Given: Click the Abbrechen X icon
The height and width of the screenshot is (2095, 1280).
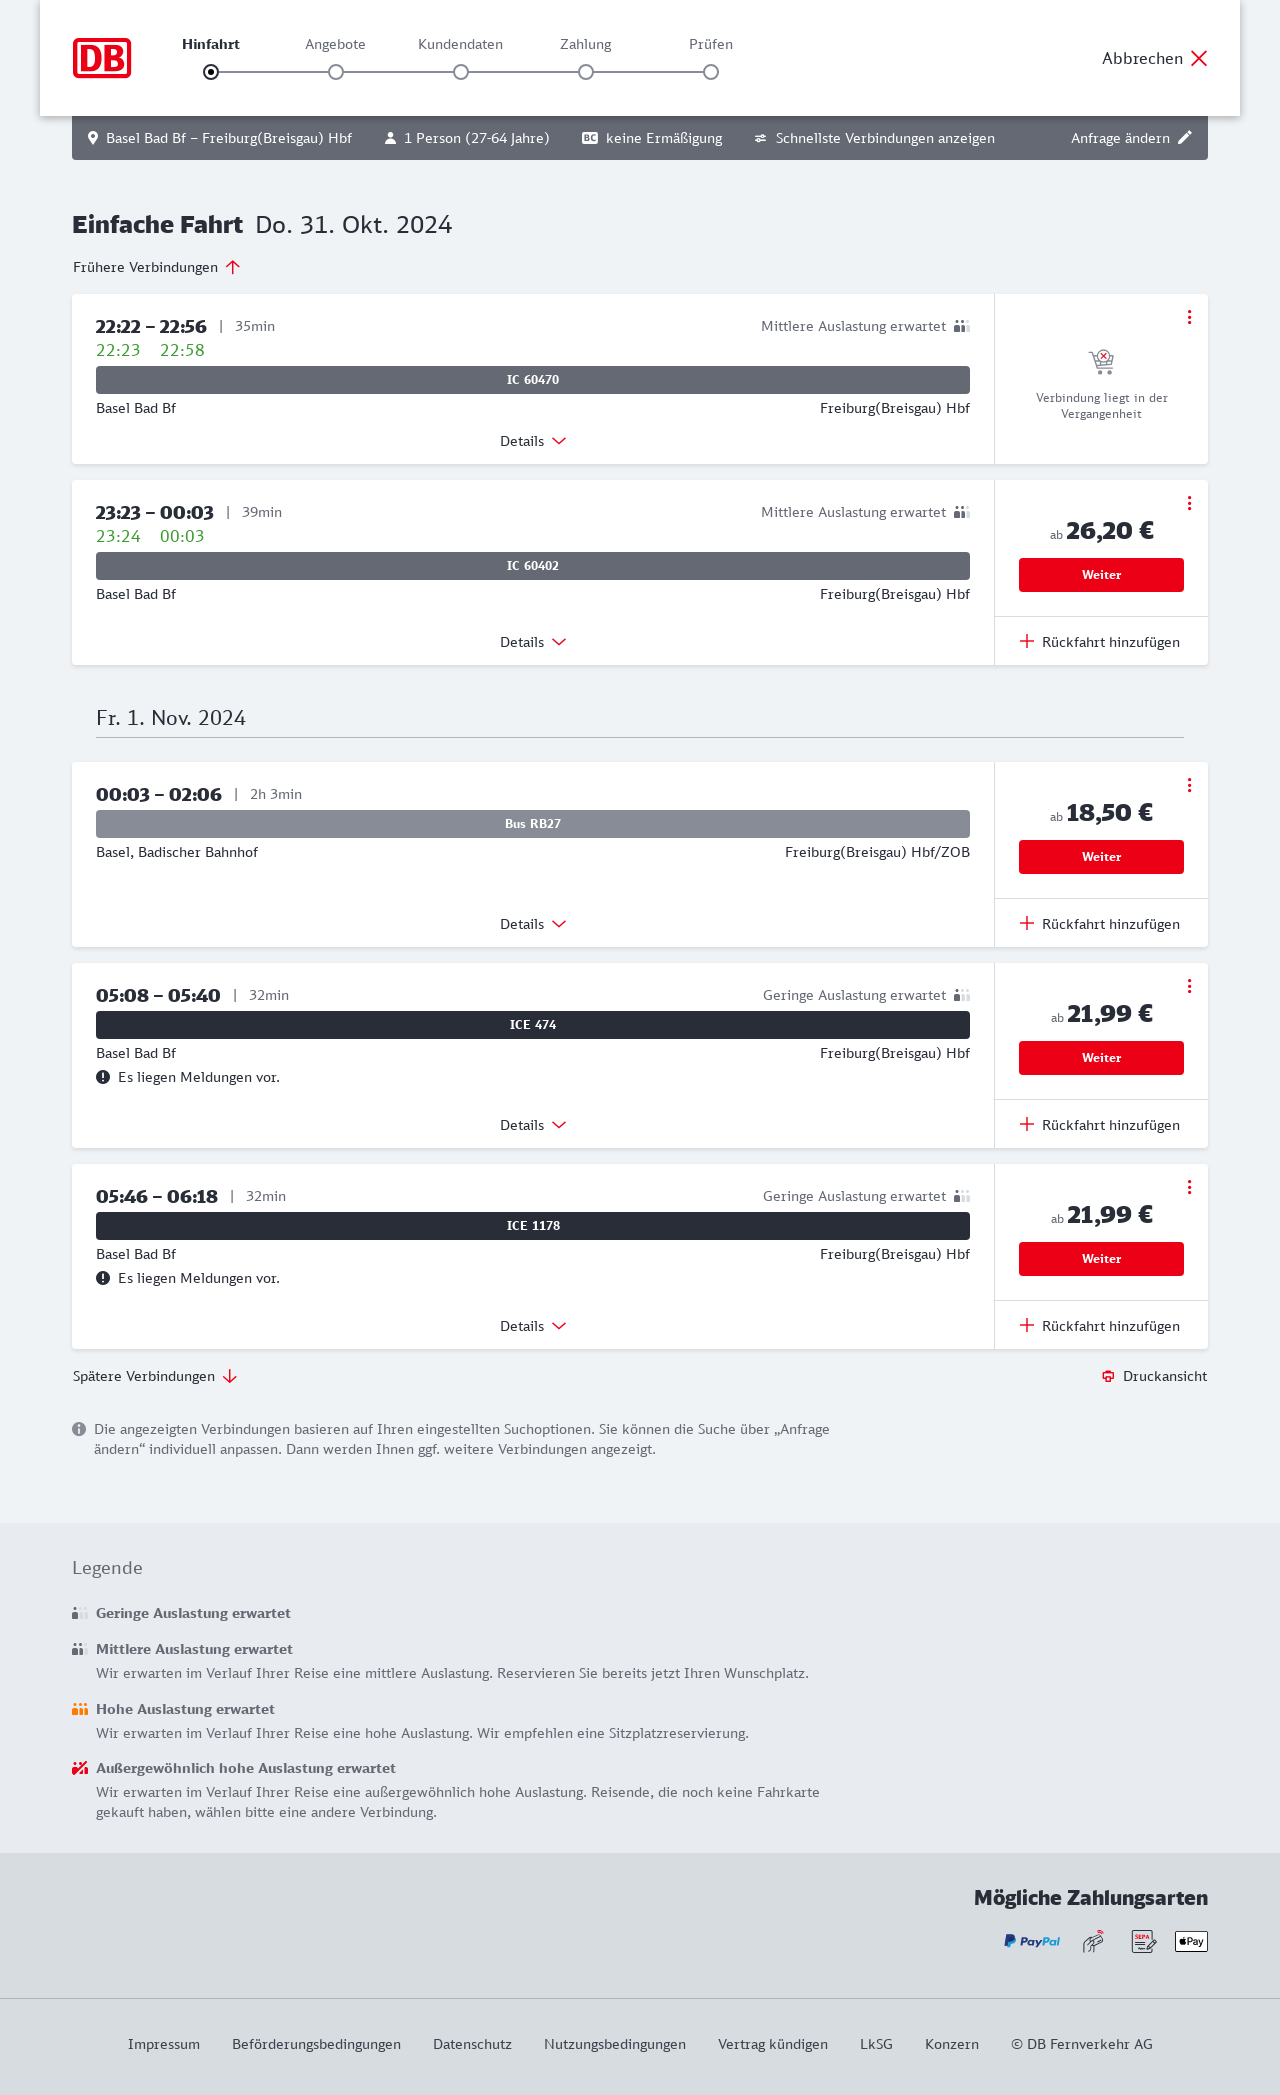Looking at the screenshot, I should click(x=1199, y=58).
